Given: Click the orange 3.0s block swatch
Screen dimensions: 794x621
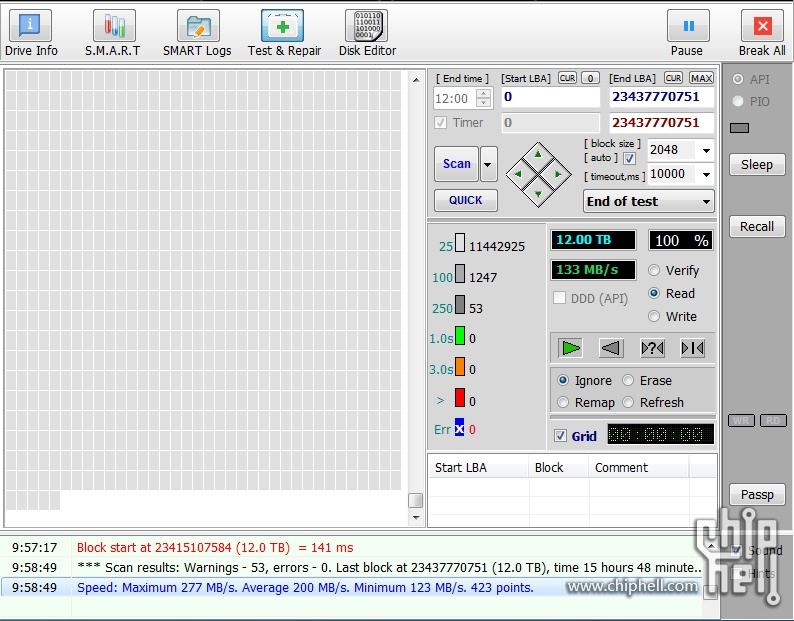Looking at the screenshot, I should pos(460,366).
